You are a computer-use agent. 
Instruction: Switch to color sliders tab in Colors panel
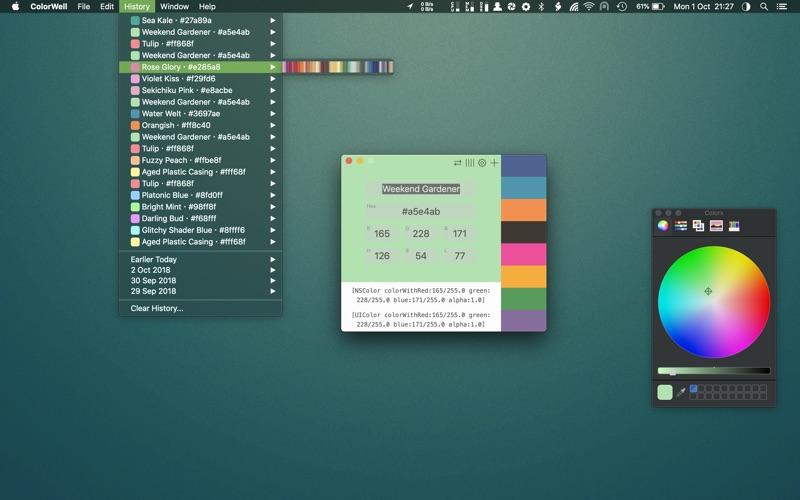pos(681,226)
